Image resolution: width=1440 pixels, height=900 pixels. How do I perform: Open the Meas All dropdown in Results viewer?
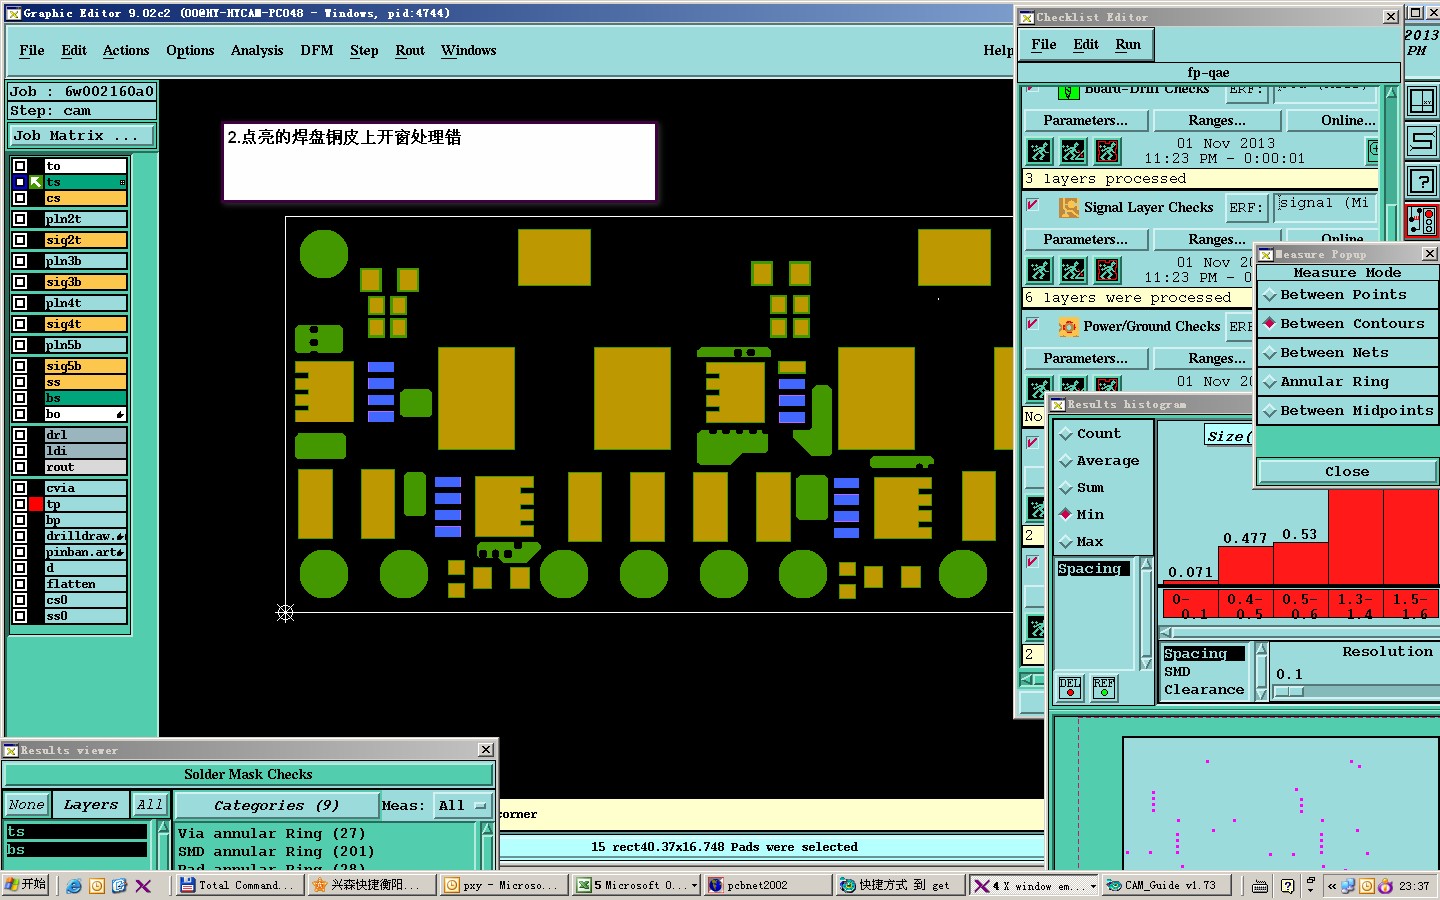pos(464,805)
